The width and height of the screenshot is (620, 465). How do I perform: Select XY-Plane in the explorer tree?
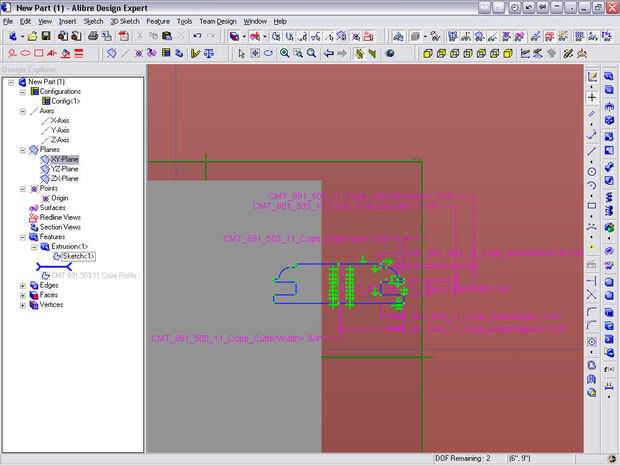coord(64,159)
